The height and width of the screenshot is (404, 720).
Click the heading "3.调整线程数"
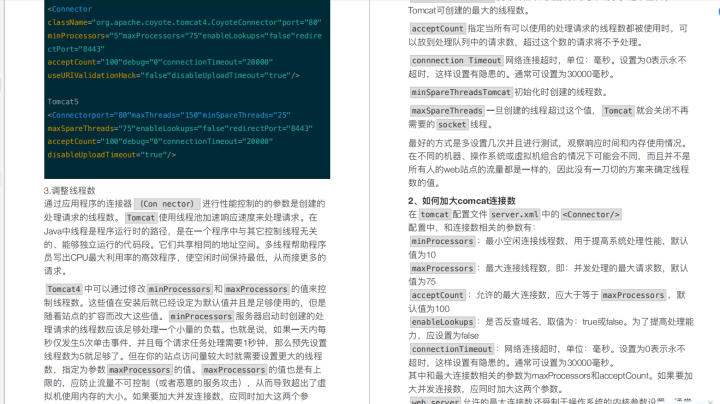click(x=70, y=191)
